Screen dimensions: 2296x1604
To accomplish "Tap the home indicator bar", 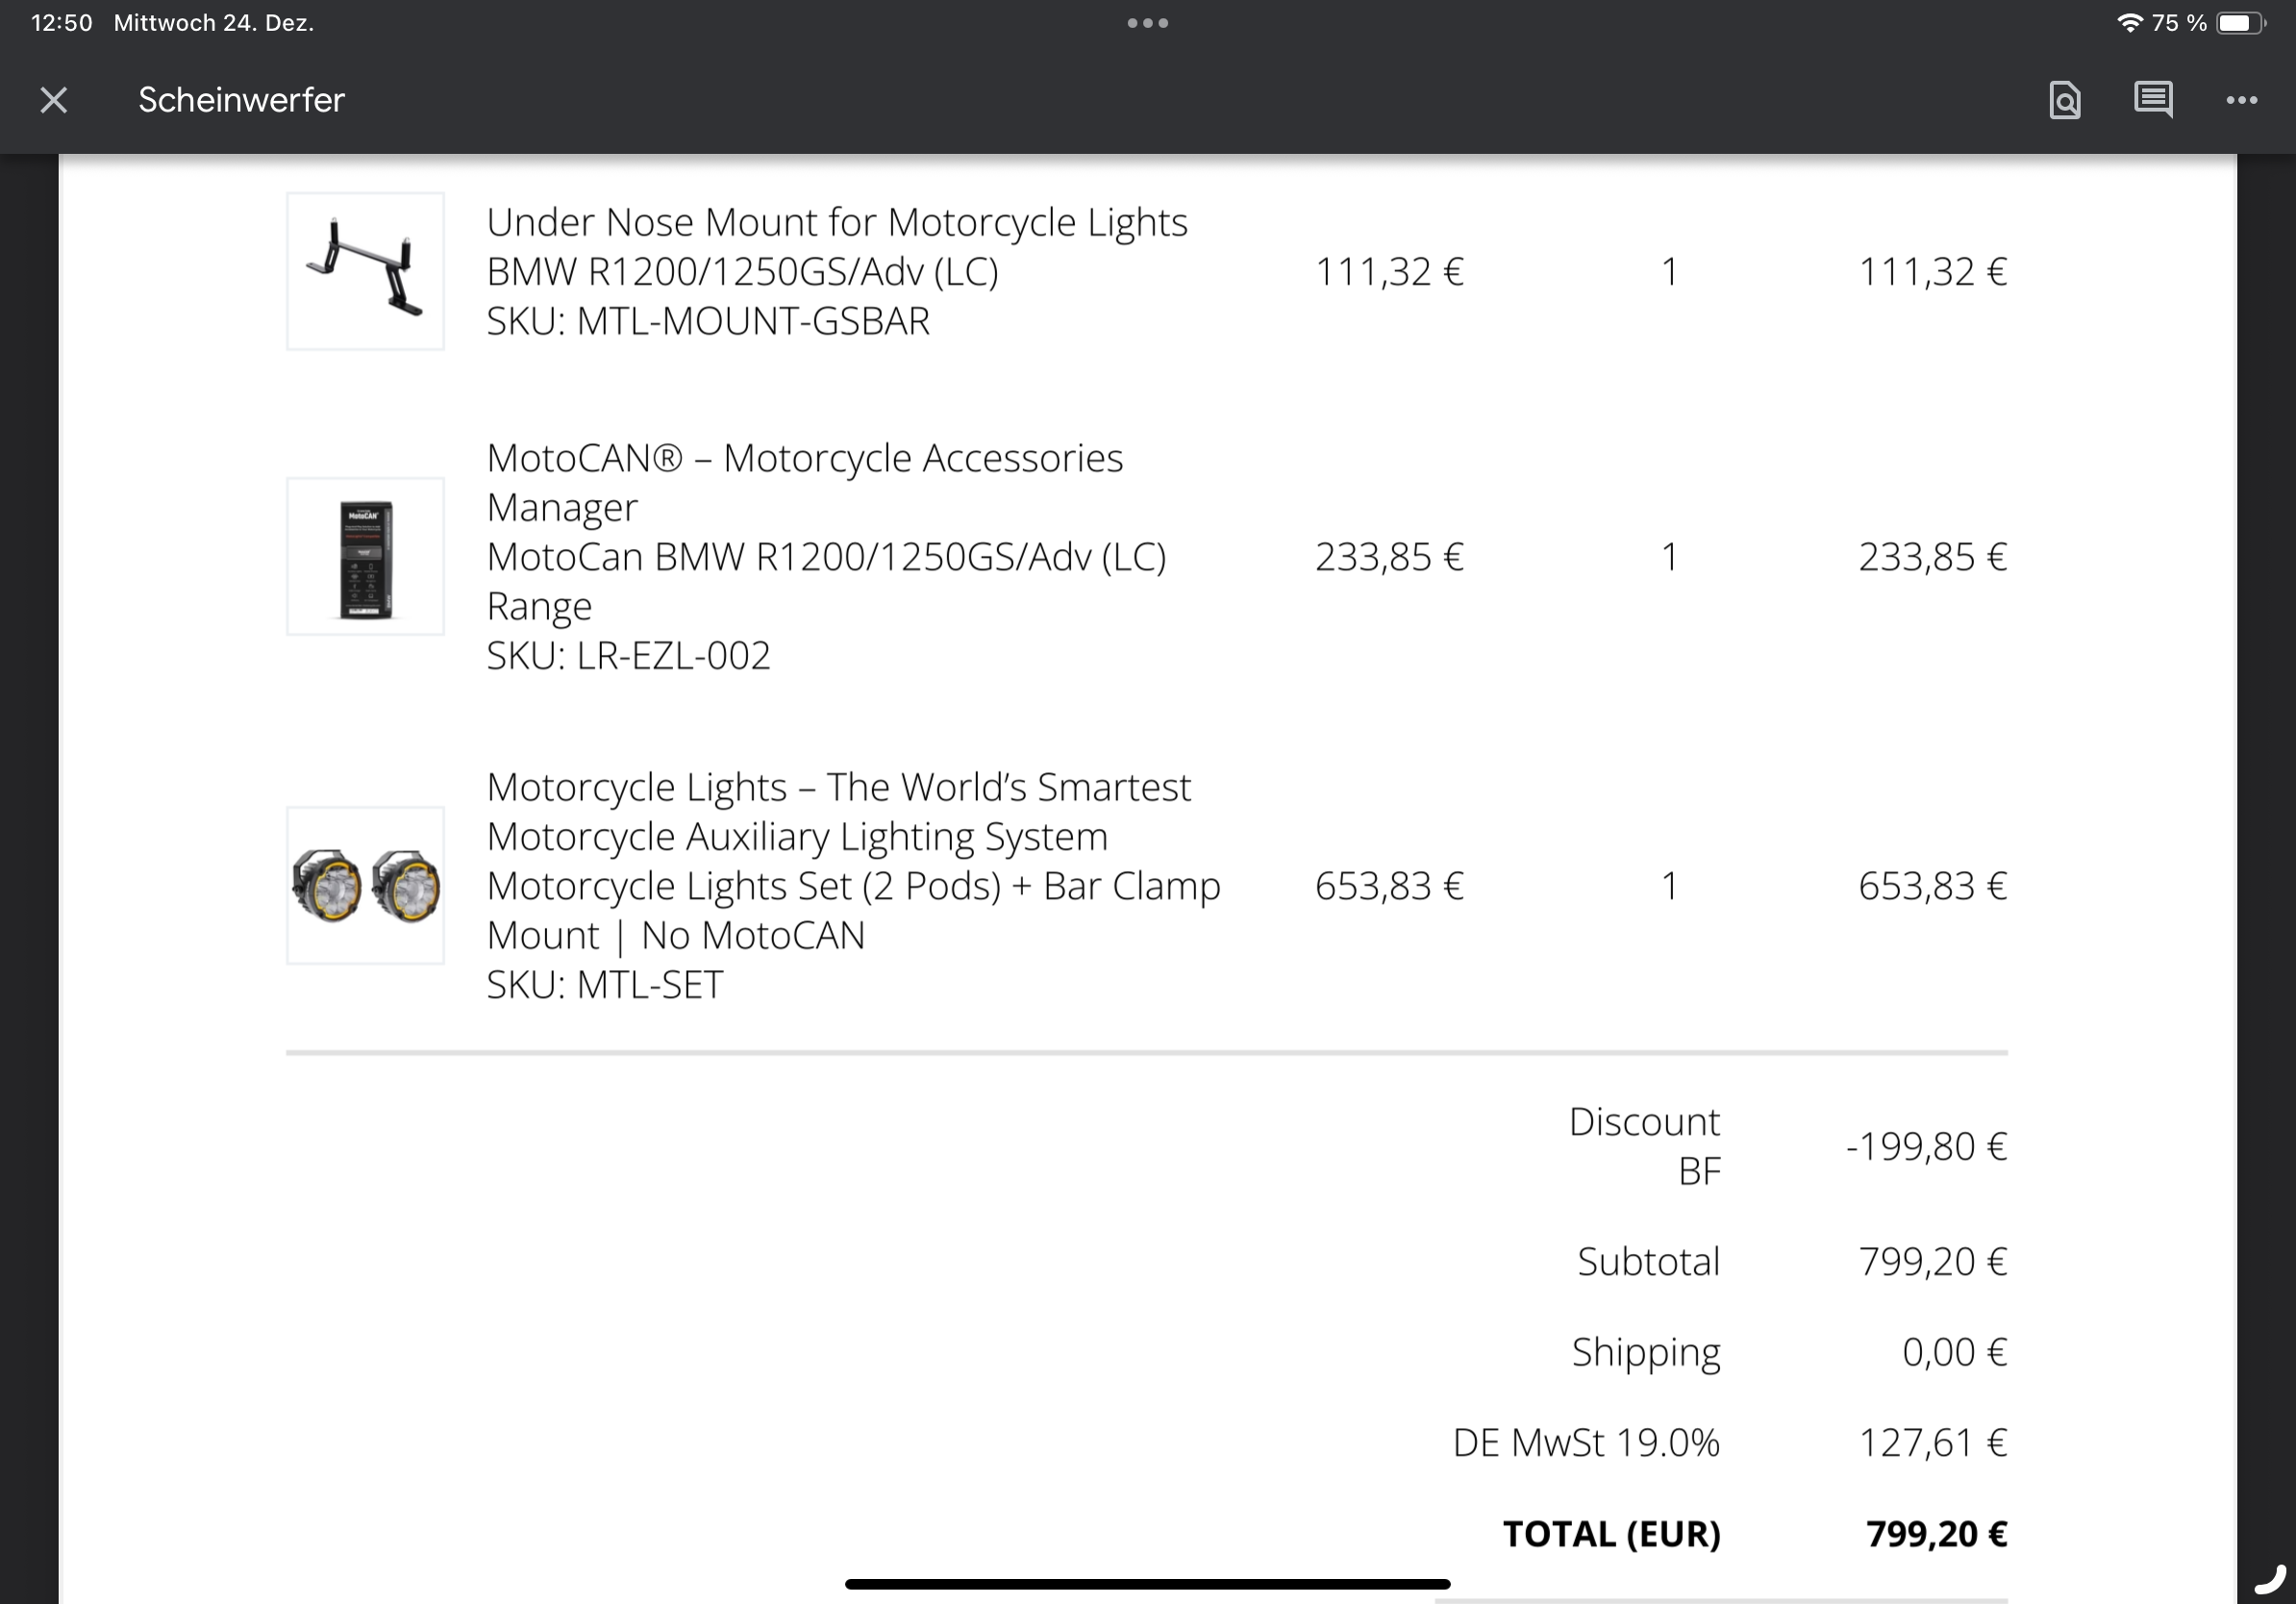I will [x=1147, y=1584].
